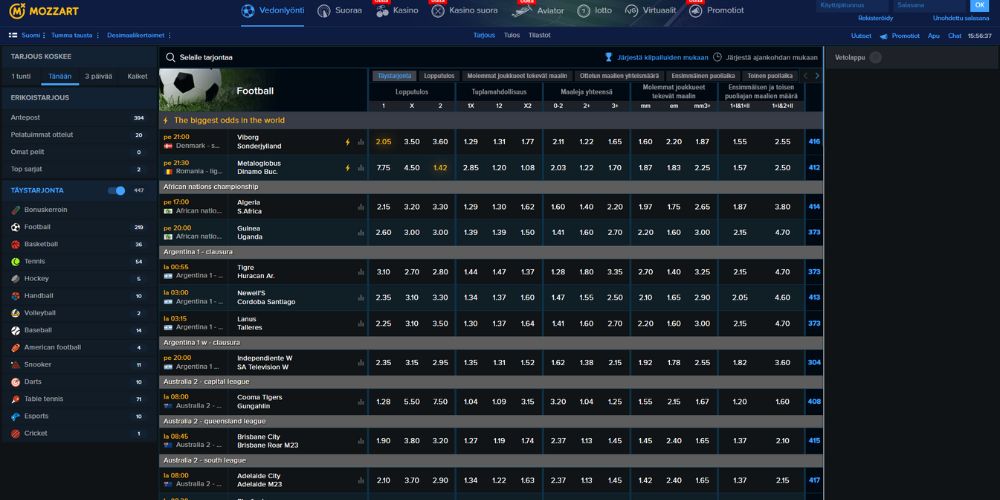Screen dimensions: 1000x500
Task: Select the Basketball icon in sports list
Action: tap(15, 244)
